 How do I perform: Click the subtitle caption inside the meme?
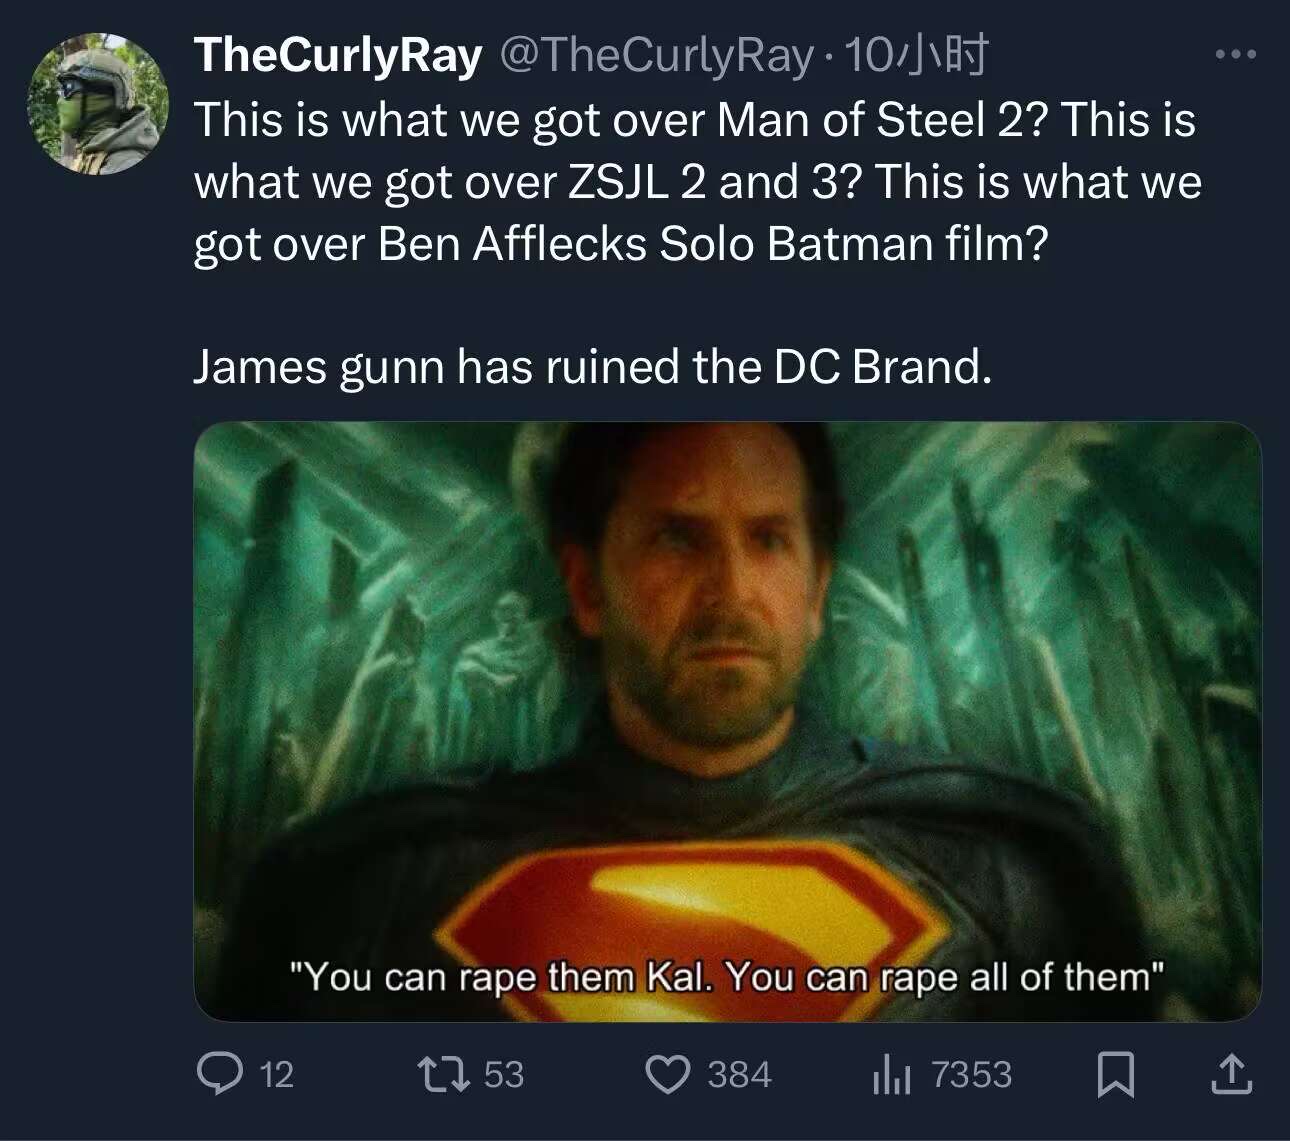pyautogui.click(x=727, y=976)
